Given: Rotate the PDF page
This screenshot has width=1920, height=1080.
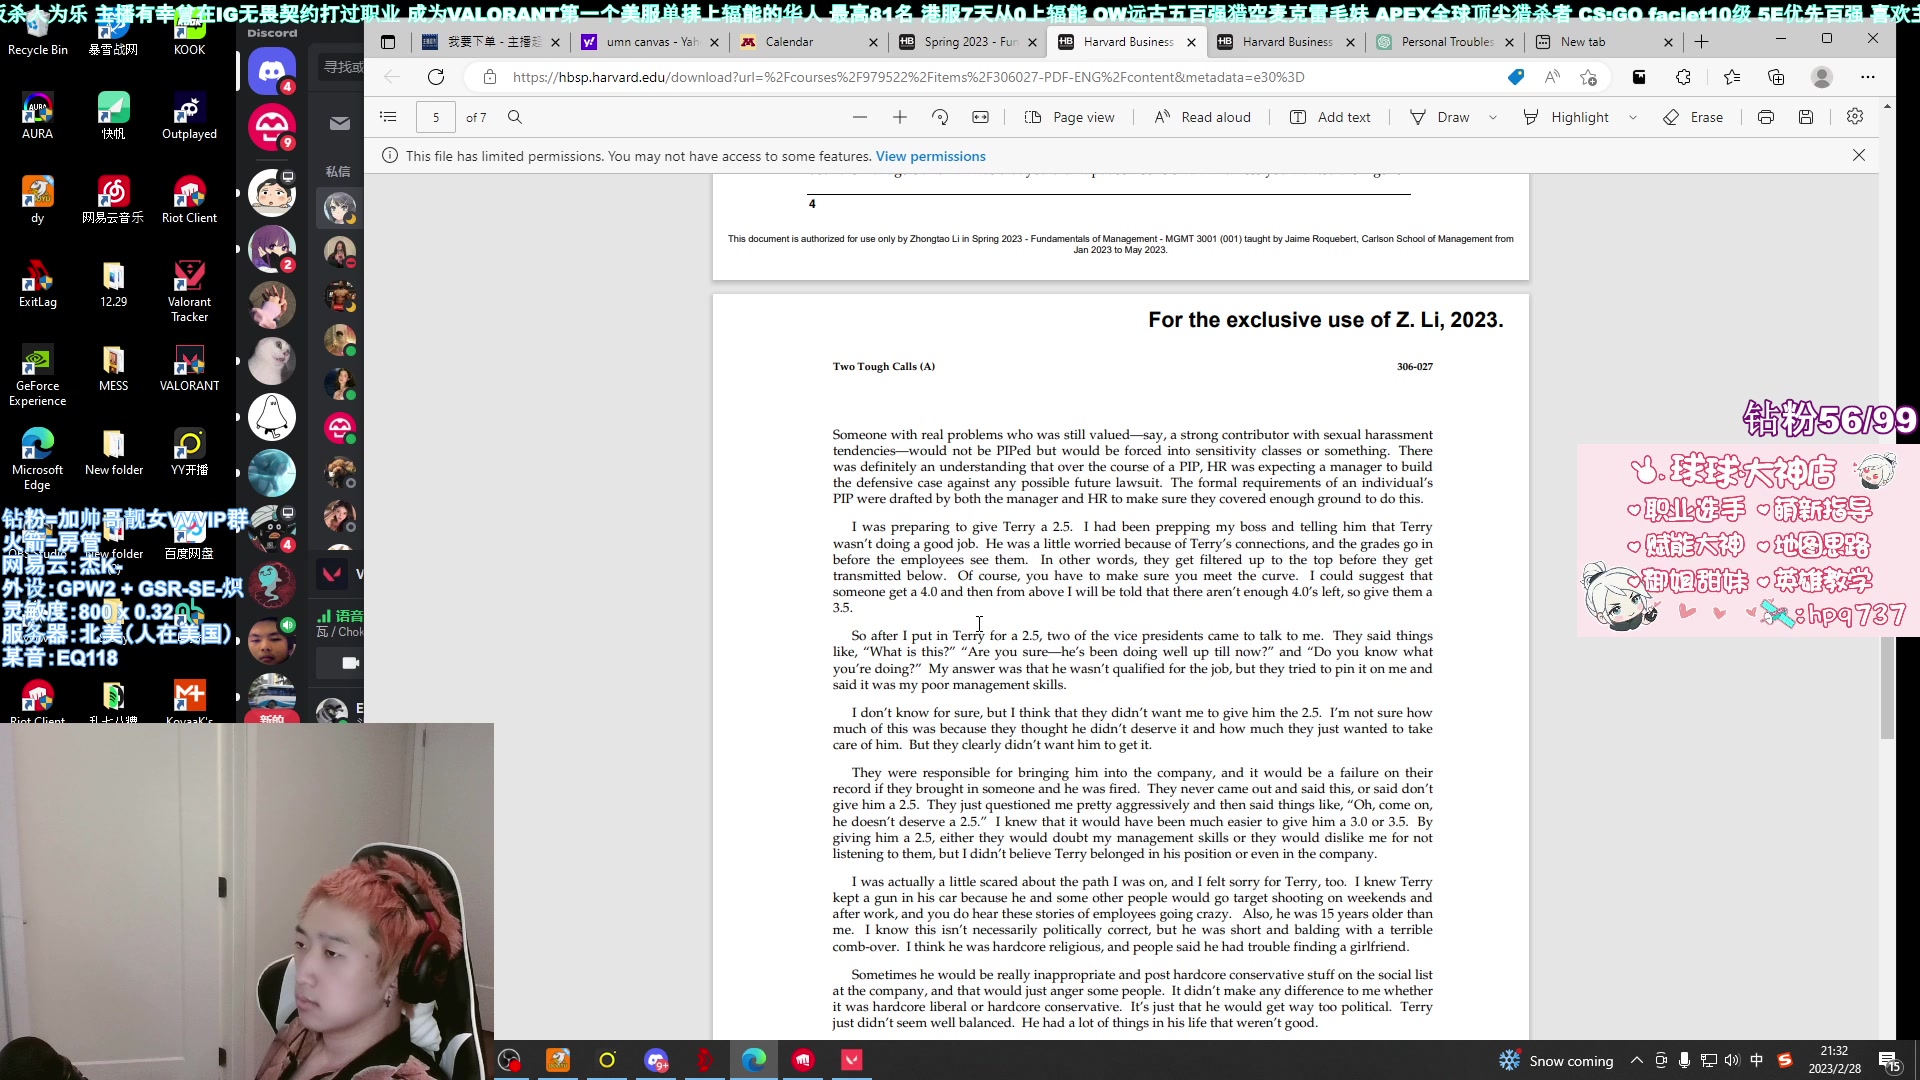Looking at the screenshot, I should (940, 117).
